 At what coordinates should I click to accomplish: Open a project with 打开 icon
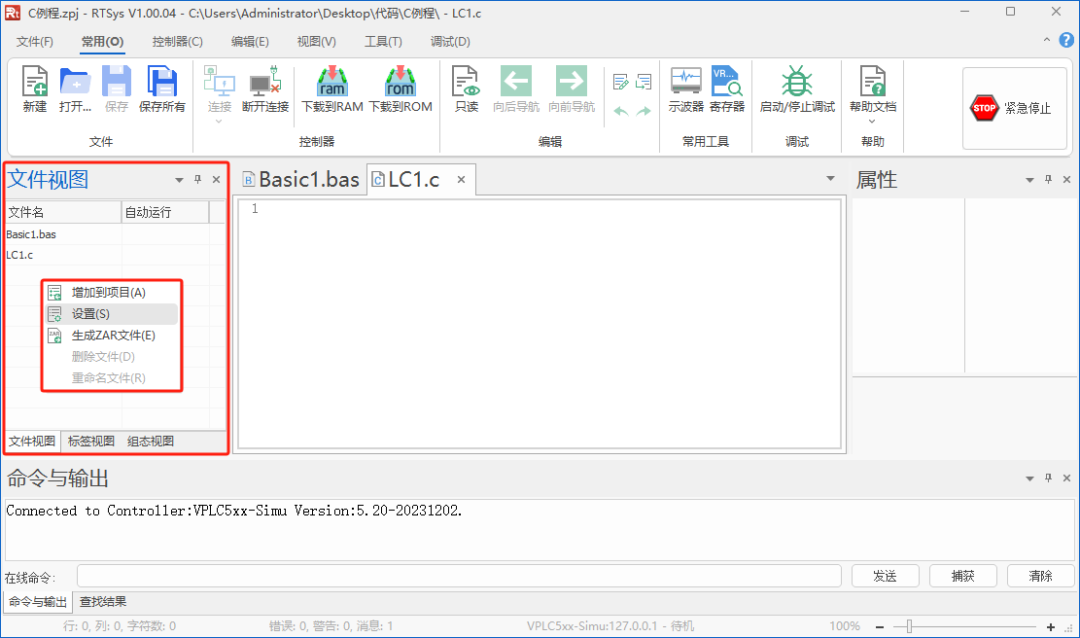point(74,89)
